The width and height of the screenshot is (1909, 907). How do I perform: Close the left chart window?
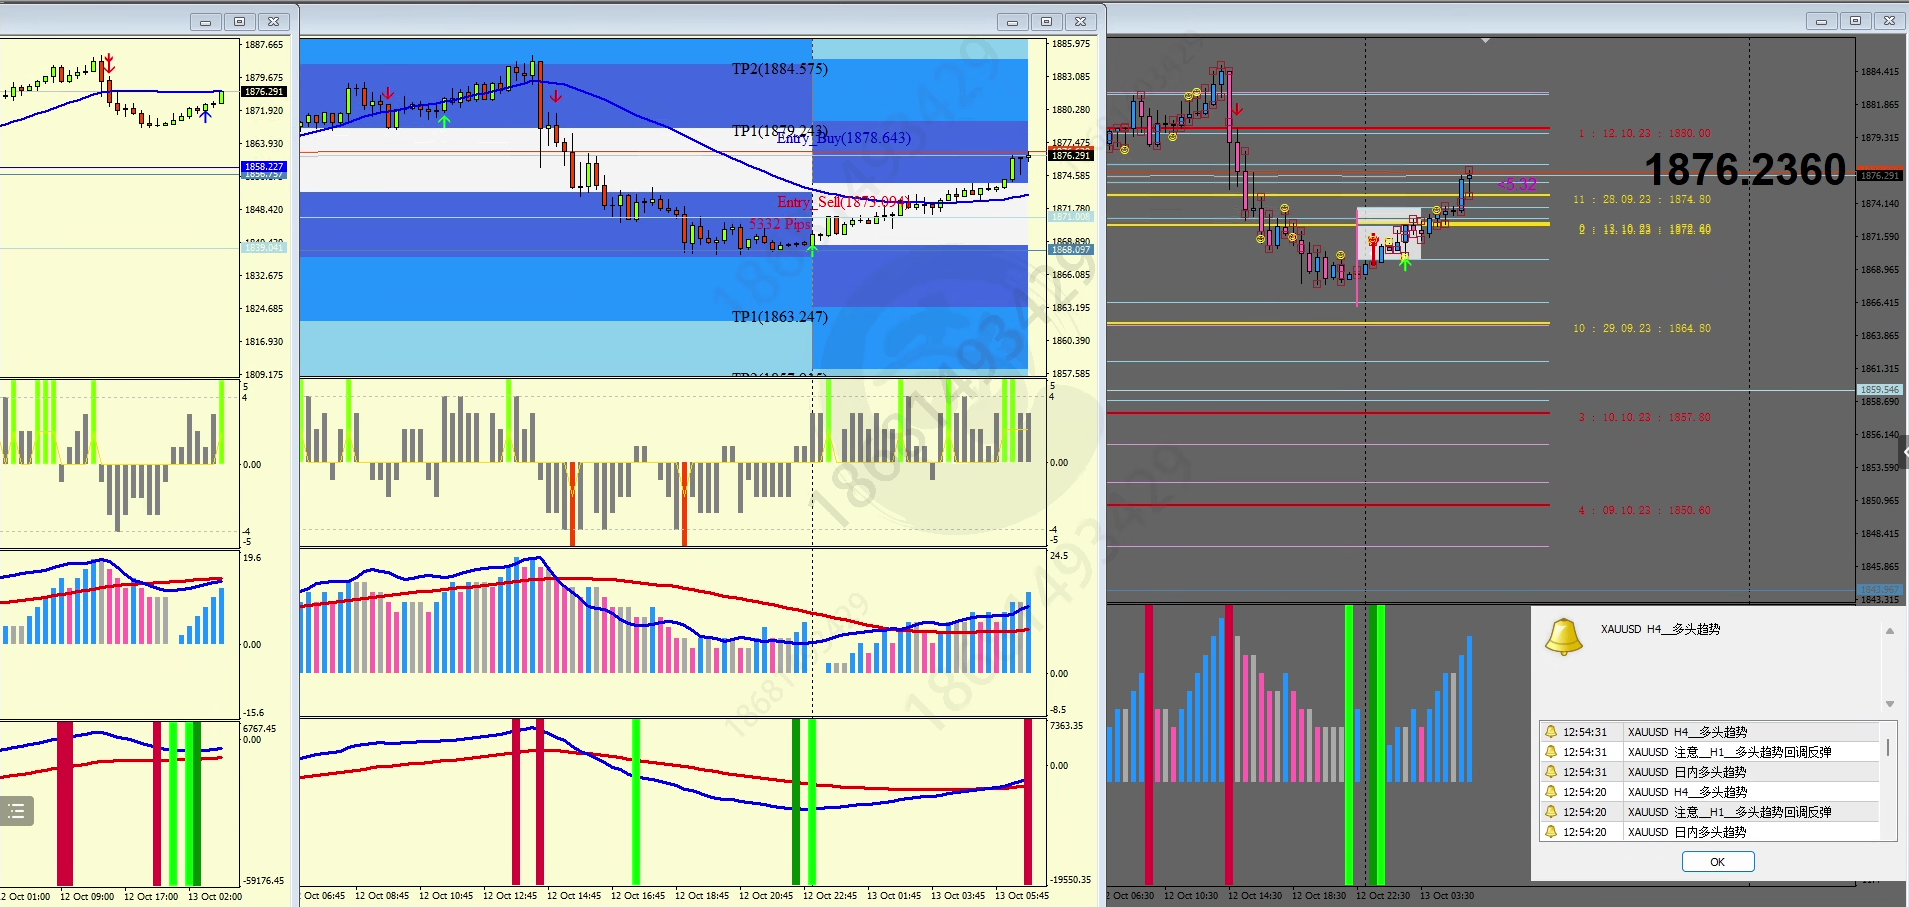(x=273, y=21)
